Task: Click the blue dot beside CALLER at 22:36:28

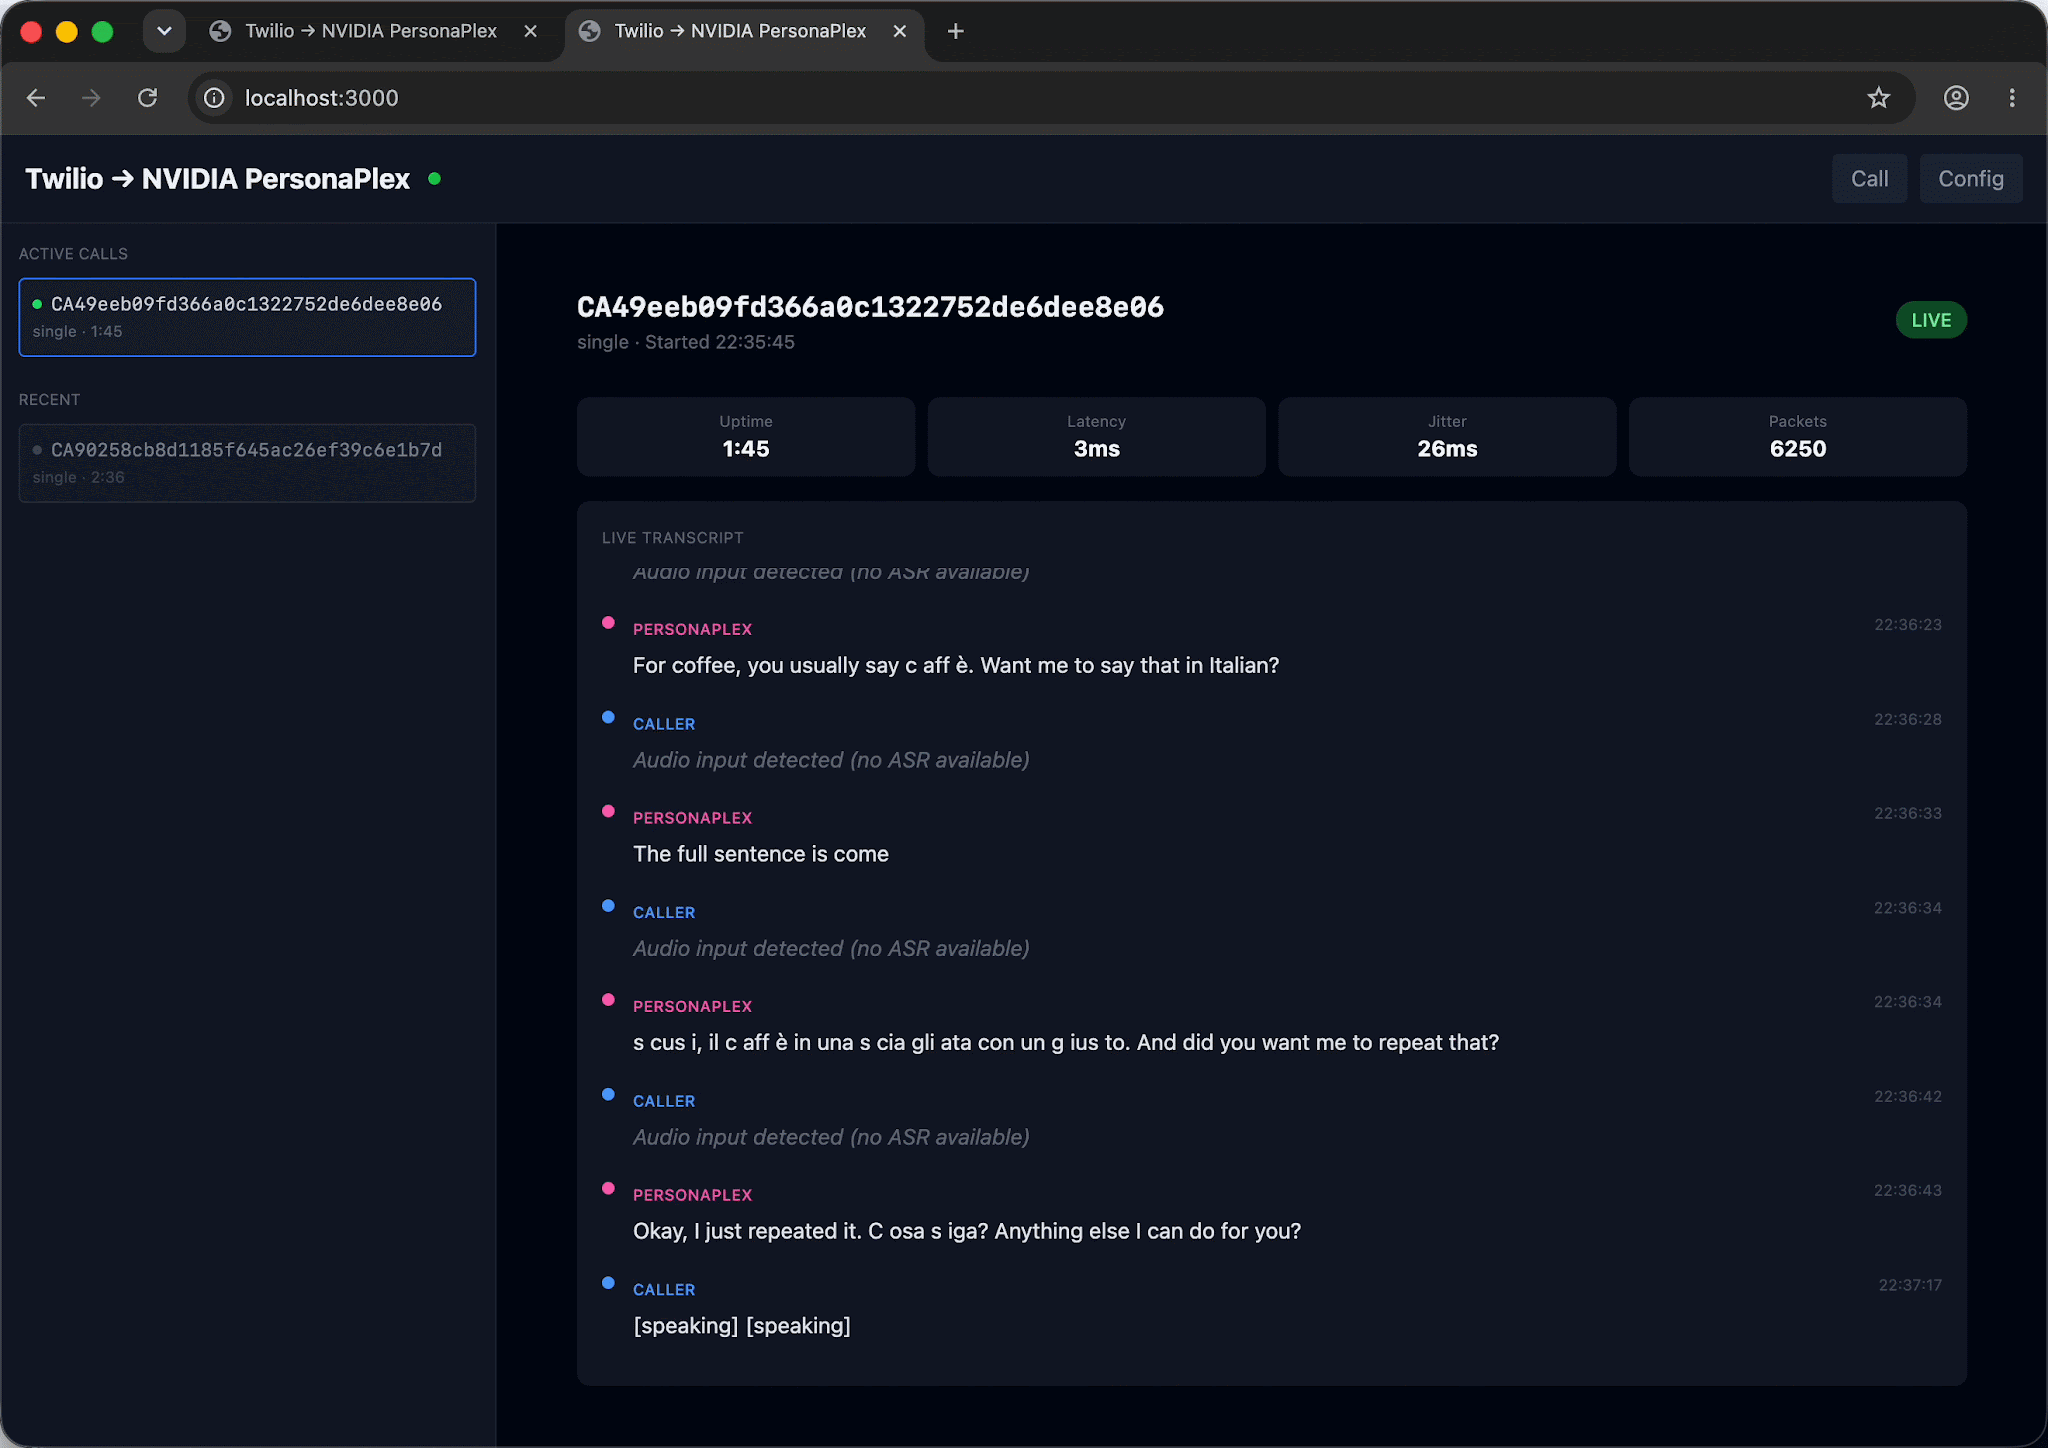Action: coord(608,717)
